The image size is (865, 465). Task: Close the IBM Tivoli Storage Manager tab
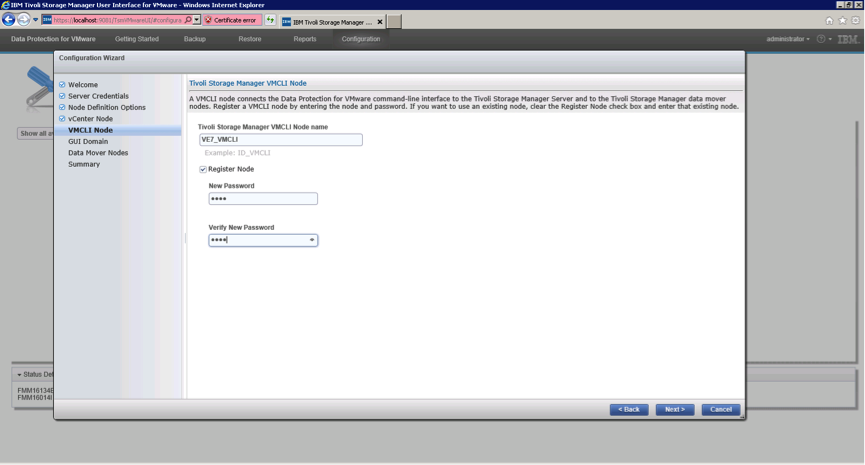(x=380, y=22)
